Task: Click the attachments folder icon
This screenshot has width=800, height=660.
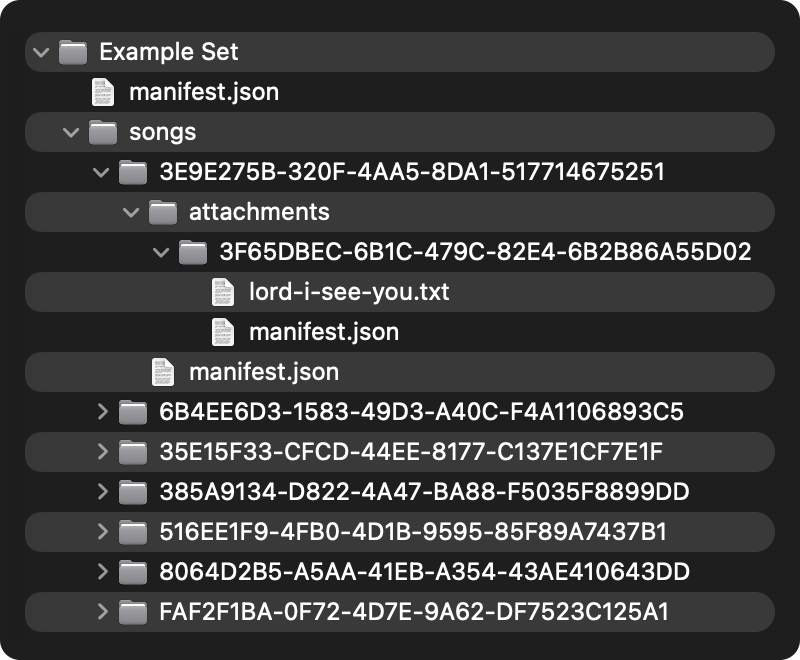Action: click(163, 212)
